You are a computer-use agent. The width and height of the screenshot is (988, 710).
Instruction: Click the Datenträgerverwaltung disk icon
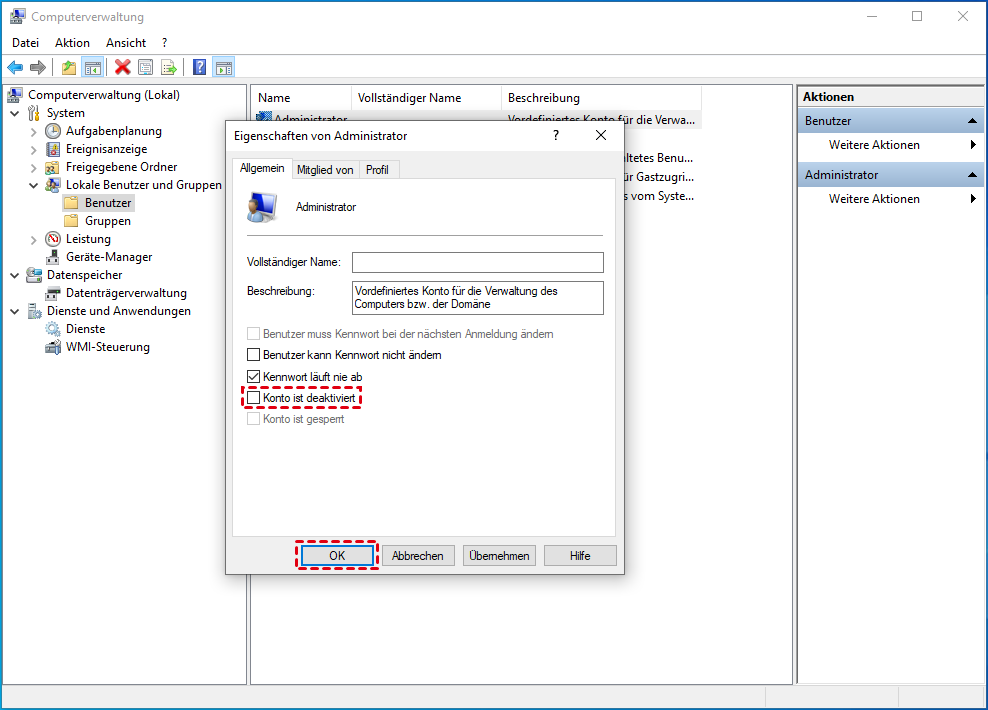pos(53,294)
